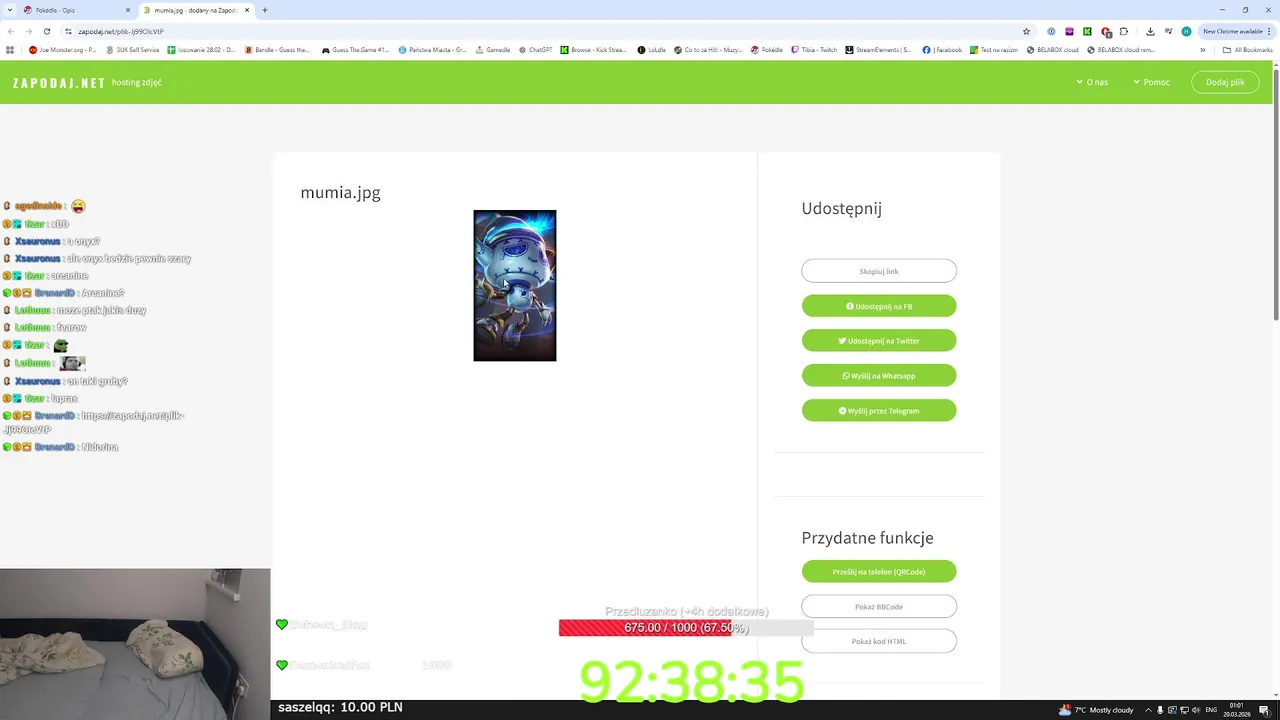This screenshot has height=720, width=1280.
Task: Open the New Chrome available menu
Action: [x=1236, y=31]
